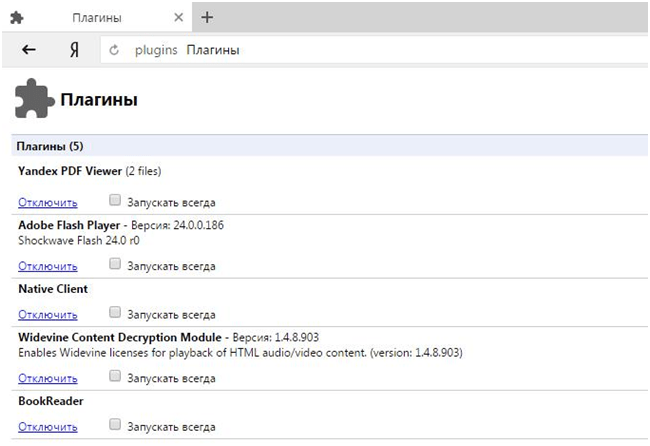This screenshot has height=446, width=650.
Task: Reload the page with the refresh icon
Action: tap(114, 50)
